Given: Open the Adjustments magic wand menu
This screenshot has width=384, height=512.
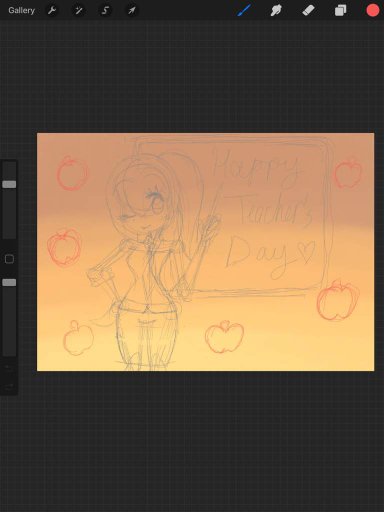Looking at the screenshot, I should (79, 11).
